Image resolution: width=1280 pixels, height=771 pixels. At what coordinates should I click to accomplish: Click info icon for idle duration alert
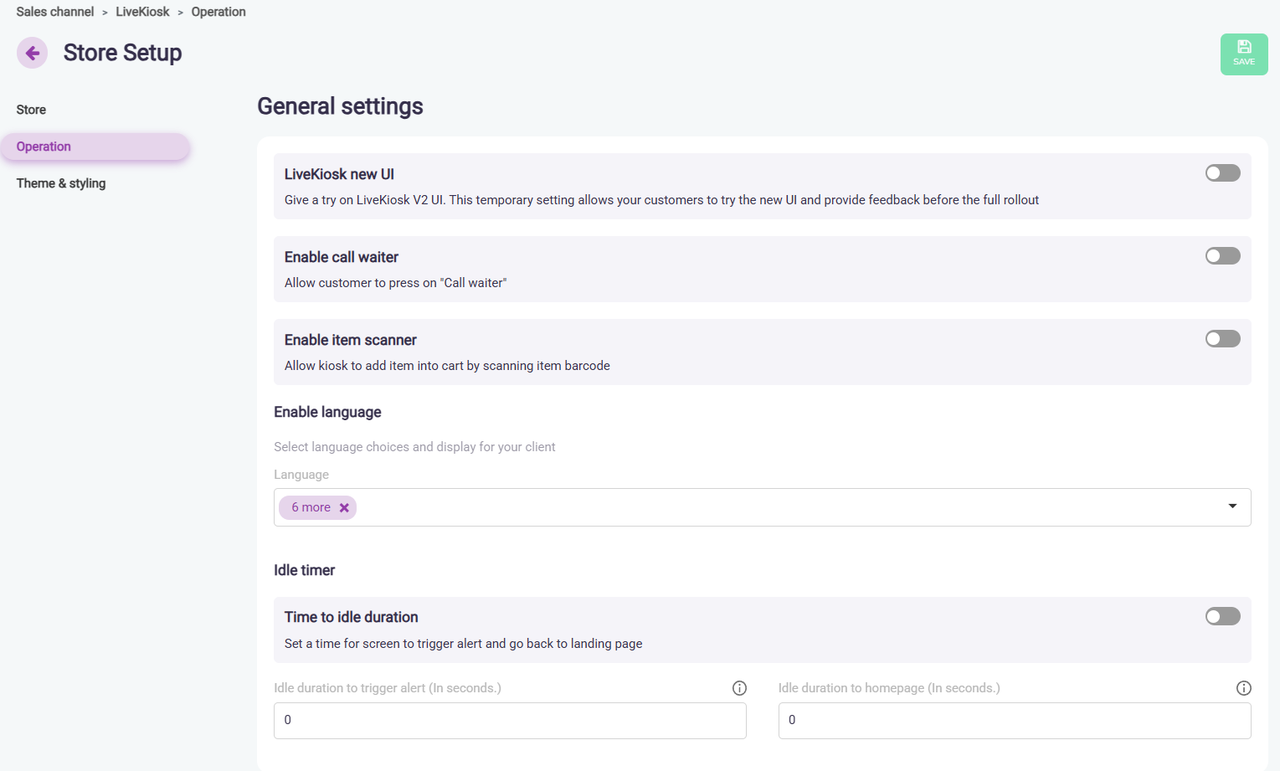[x=739, y=688]
